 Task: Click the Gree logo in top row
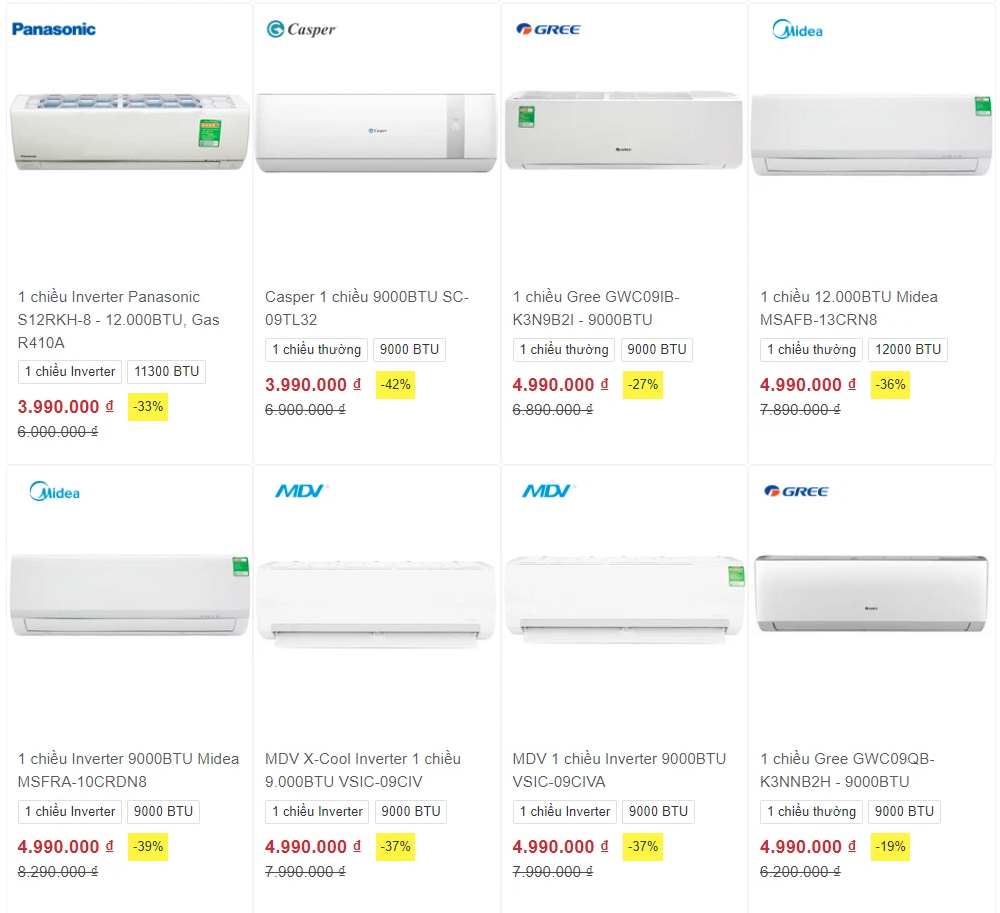point(548,29)
